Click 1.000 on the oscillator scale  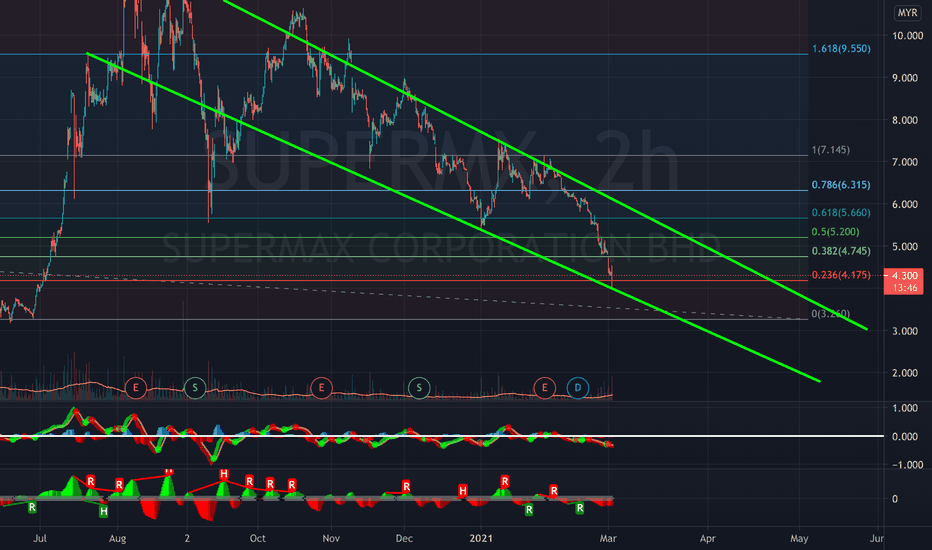click(907, 408)
